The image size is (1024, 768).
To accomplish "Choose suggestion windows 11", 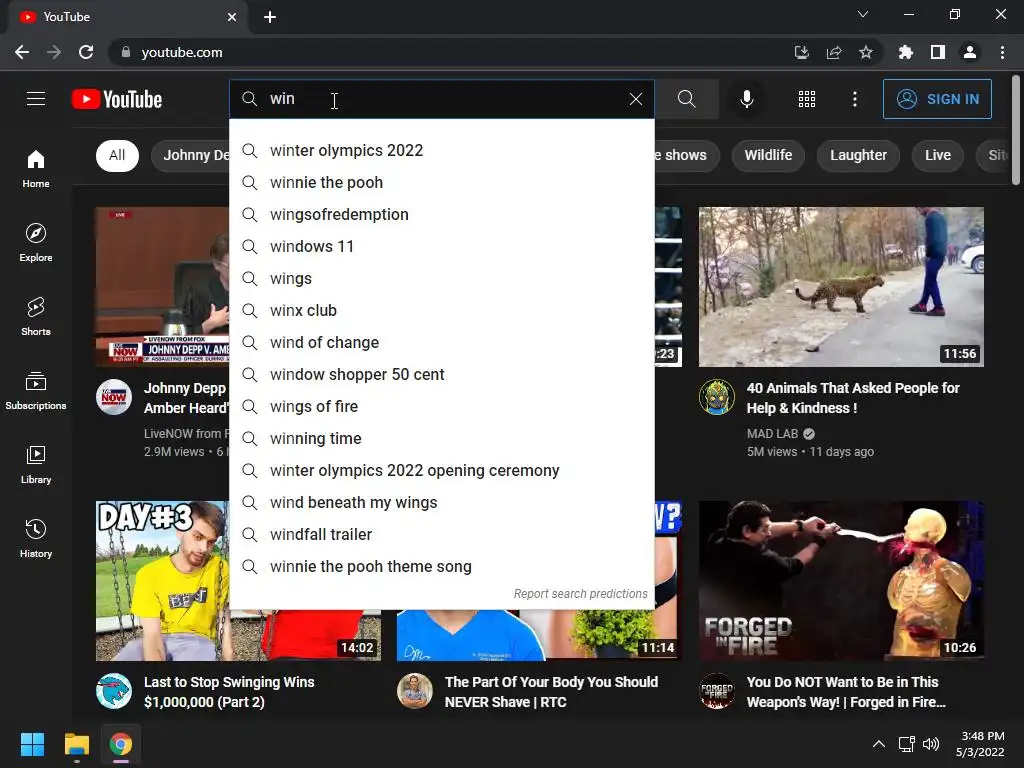I will tap(442, 246).
